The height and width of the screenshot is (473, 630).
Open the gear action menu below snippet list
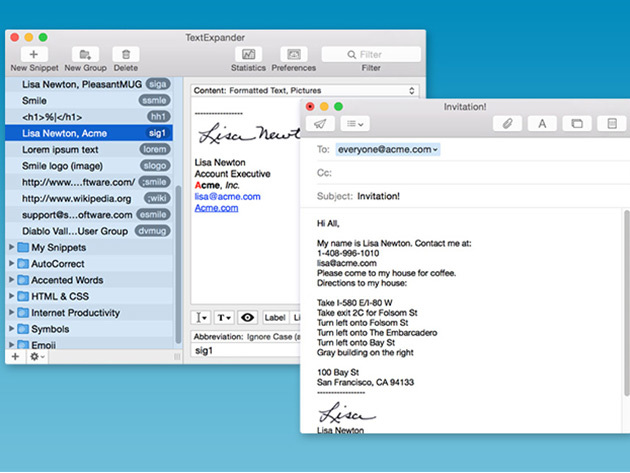[36, 357]
